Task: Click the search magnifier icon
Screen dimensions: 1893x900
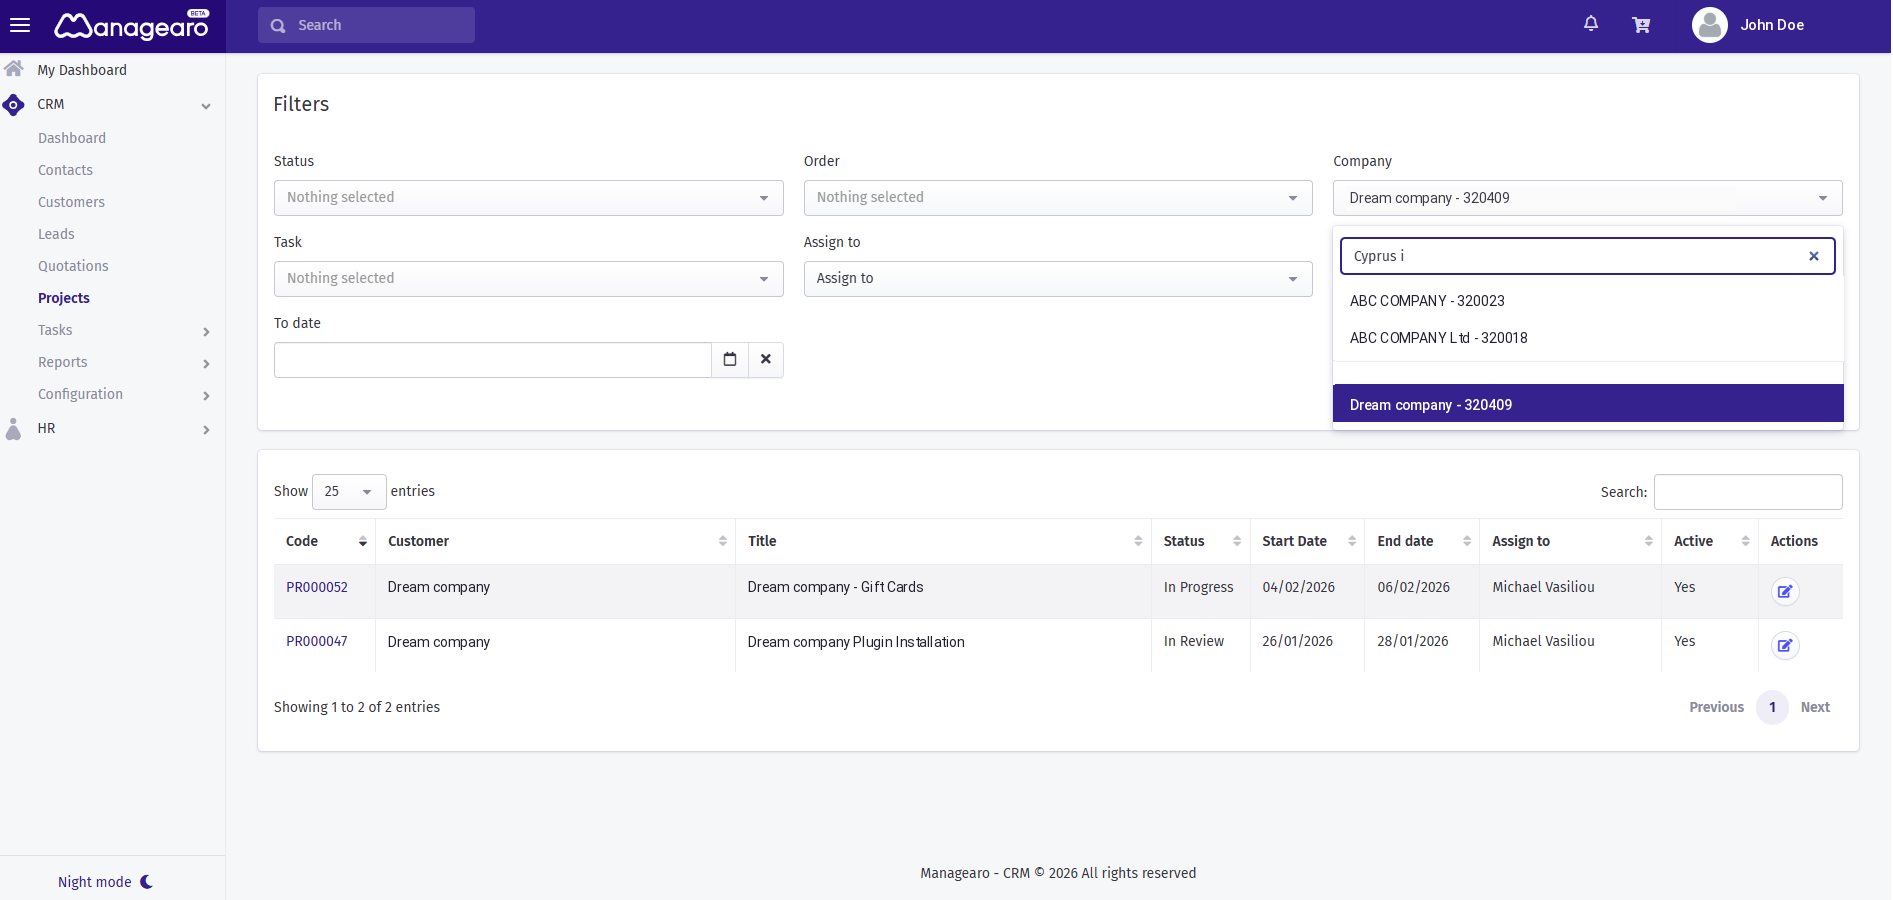Action: click(x=278, y=26)
